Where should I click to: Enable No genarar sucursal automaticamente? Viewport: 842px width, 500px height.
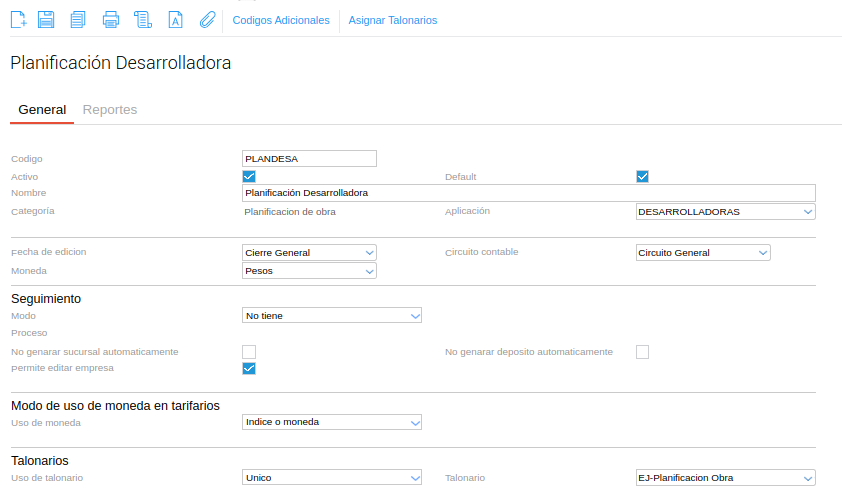pyautogui.click(x=249, y=351)
